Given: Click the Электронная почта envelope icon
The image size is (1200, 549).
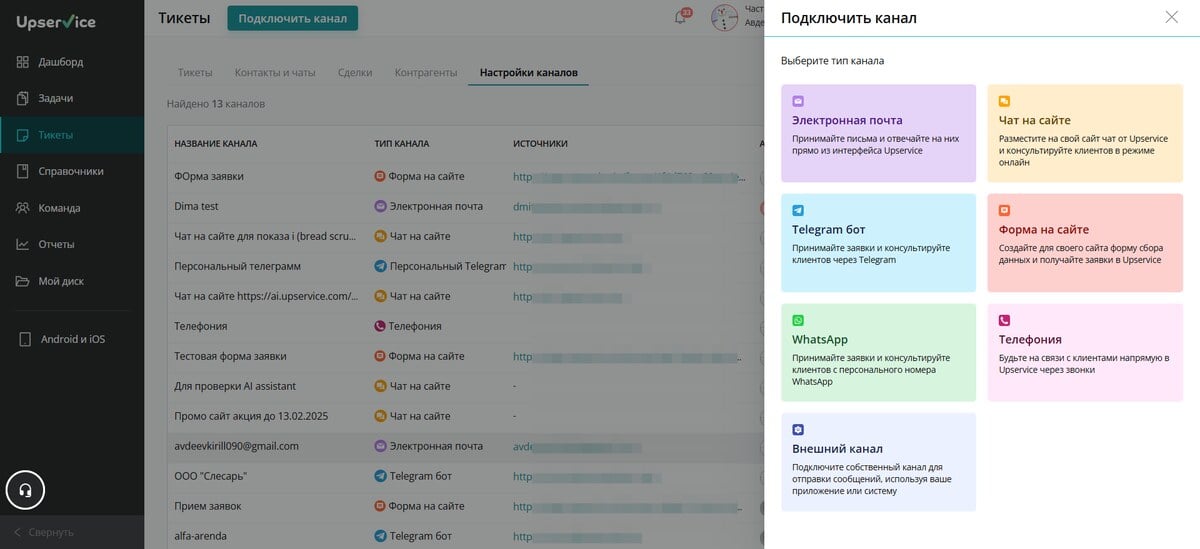Looking at the screenshot, I should tap(798, 101).
